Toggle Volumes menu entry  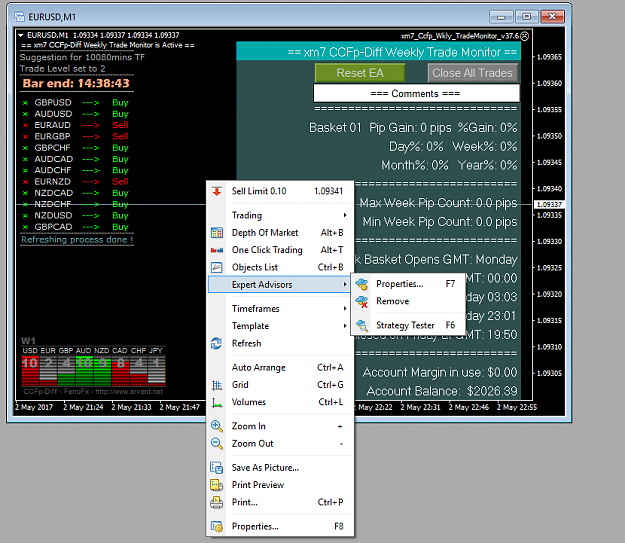(x=280, y=402)
